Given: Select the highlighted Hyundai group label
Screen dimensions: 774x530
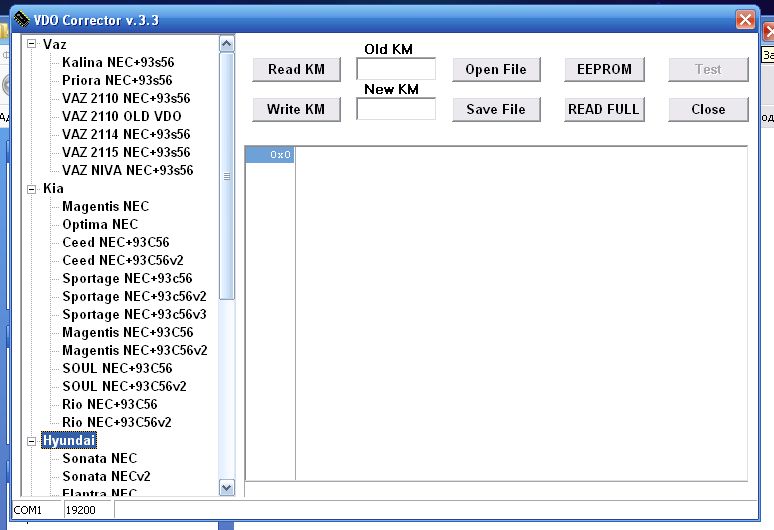Looking at the screenshot, I should tap(69, 440).
